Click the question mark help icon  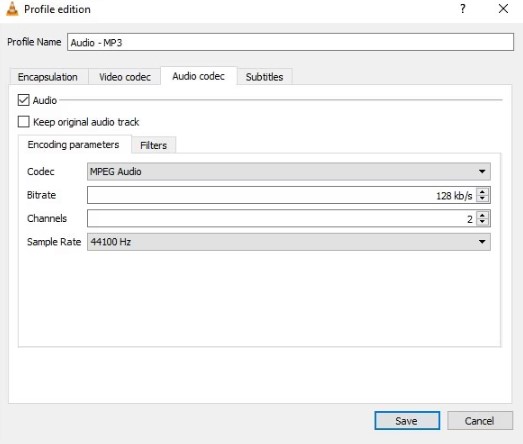point(463,9)
